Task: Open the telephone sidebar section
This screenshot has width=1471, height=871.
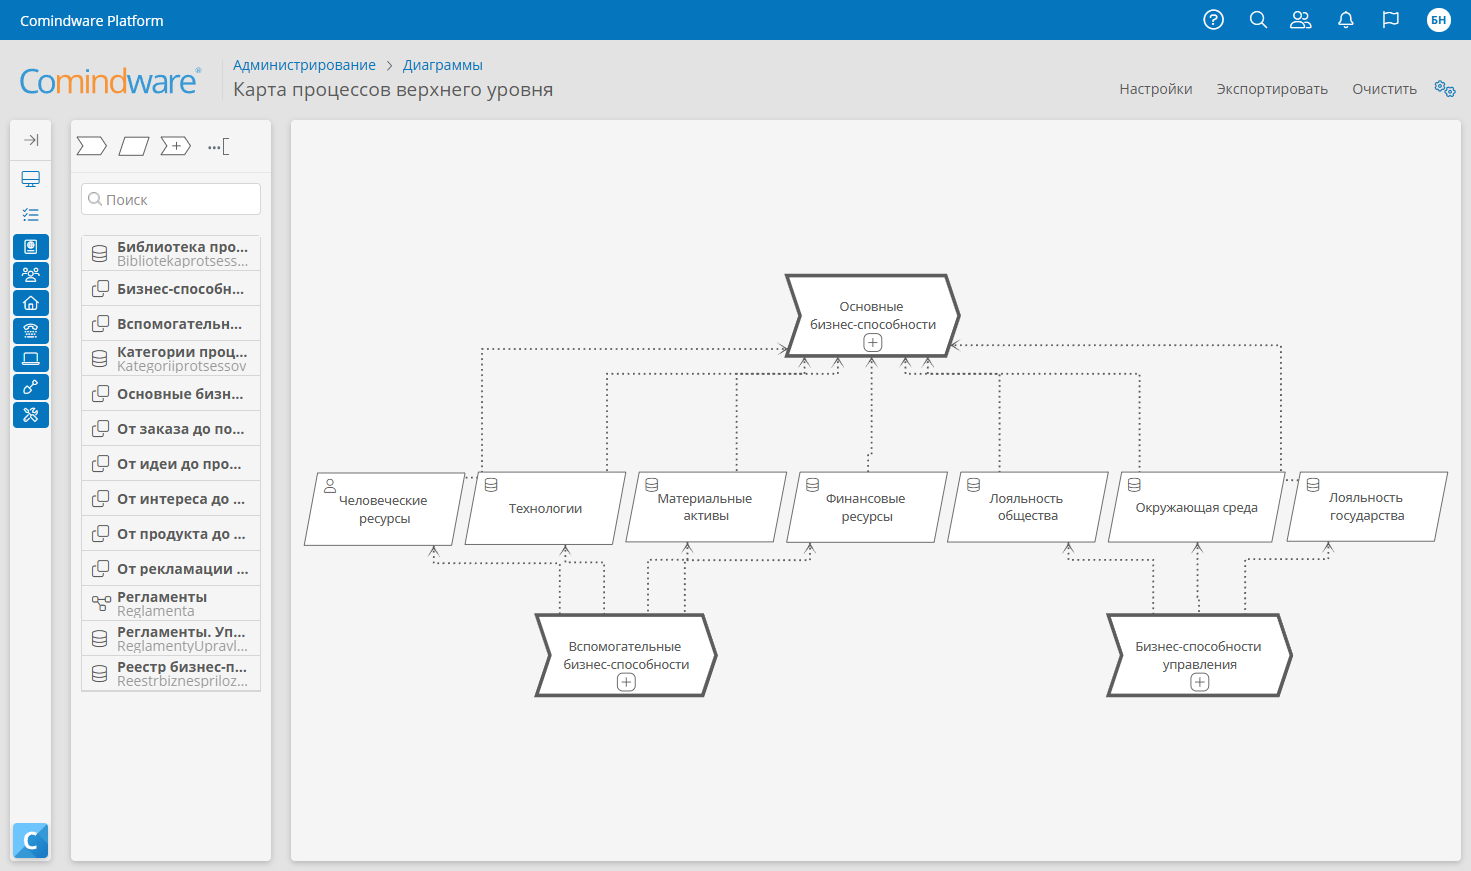Action: (31, 331)
